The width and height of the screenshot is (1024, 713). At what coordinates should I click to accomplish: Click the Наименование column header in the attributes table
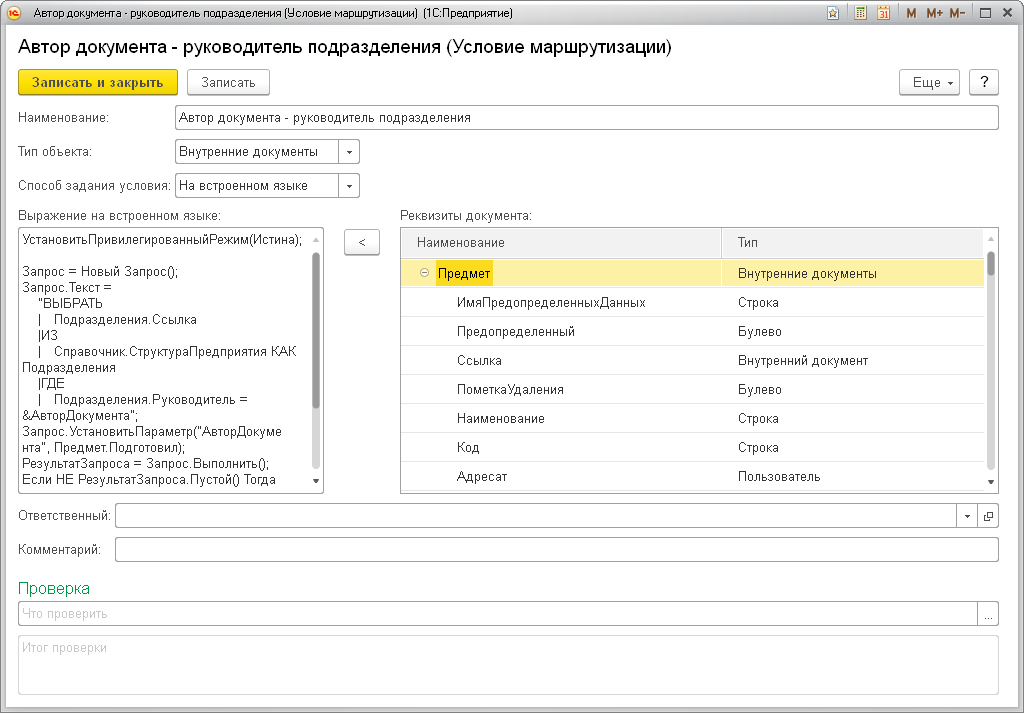pyautogui.click(x=561, y=242)
